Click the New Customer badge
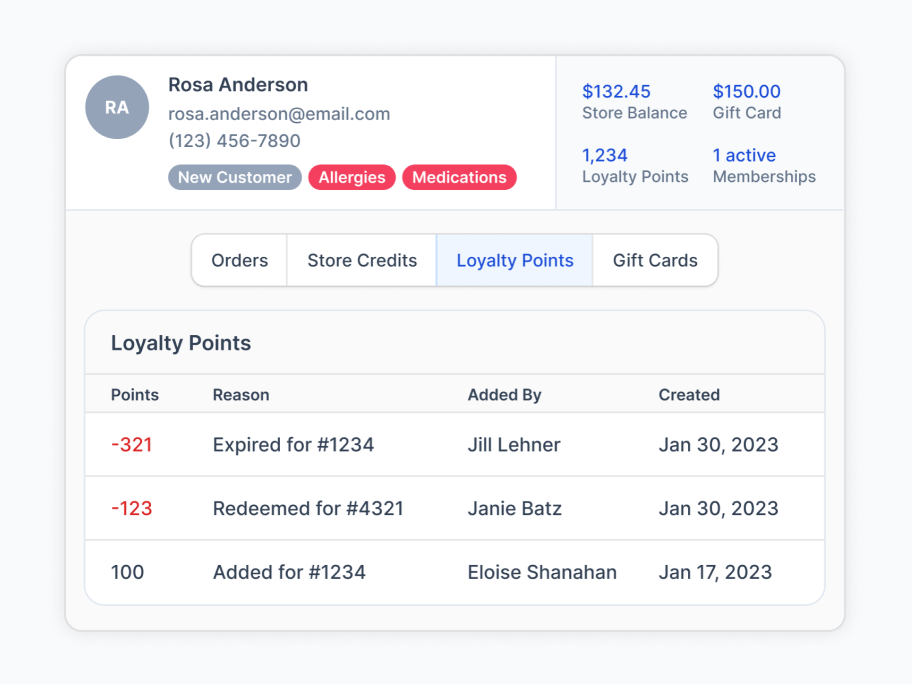Viewport: 912px width, 684px height. coord(235,177)
